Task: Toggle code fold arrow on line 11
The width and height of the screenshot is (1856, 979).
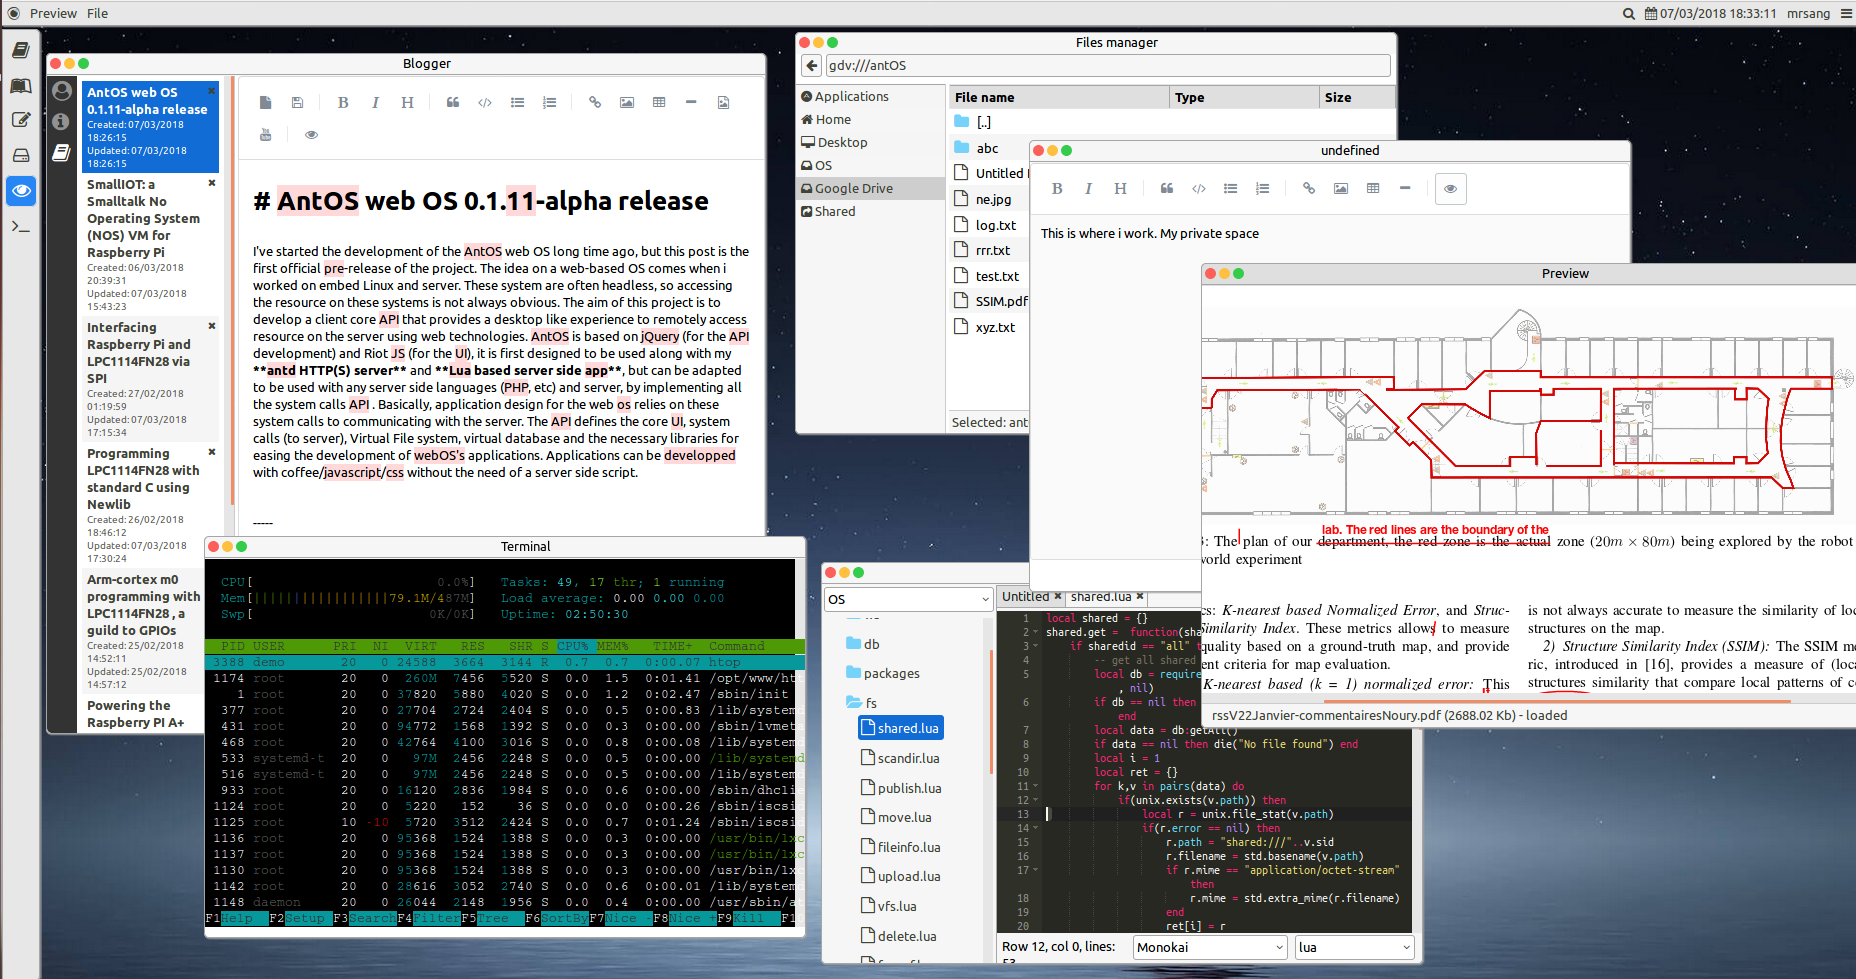Action: [x=1035, y=786]
